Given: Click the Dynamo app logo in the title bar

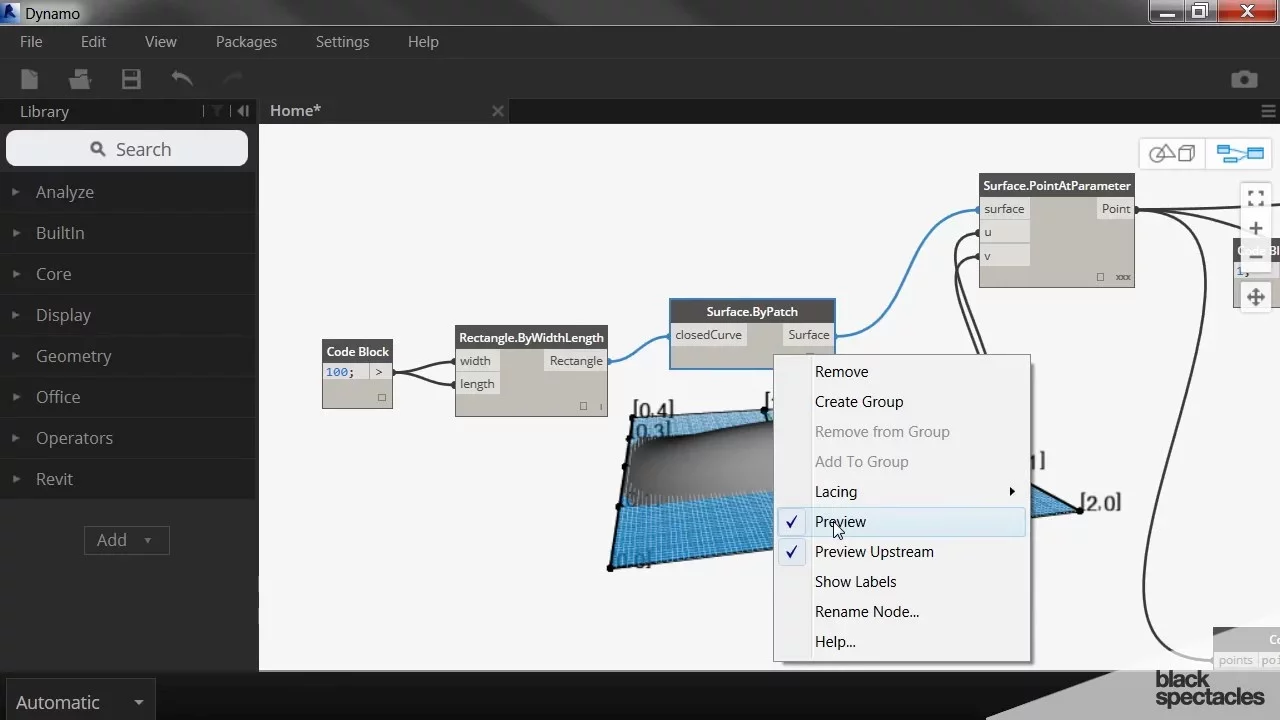Looking at the screenshot, I should [11, 13].
